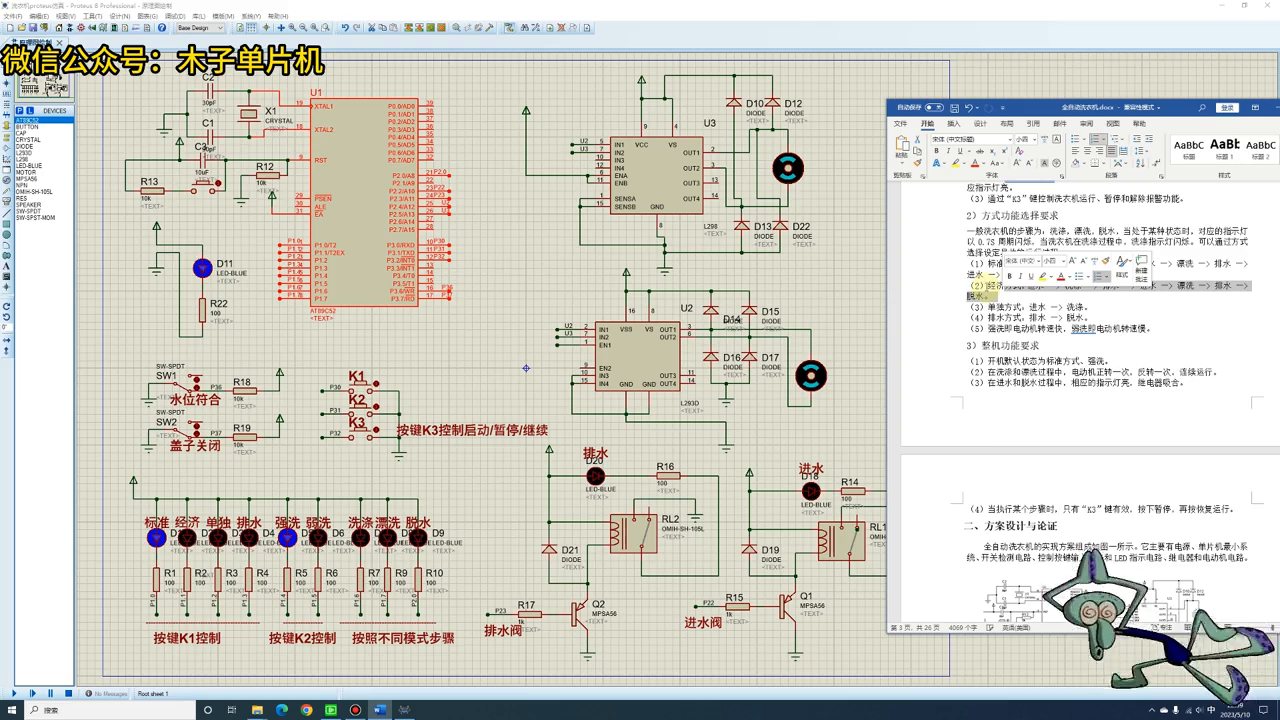Select the MOTOR device in the list

25,172
